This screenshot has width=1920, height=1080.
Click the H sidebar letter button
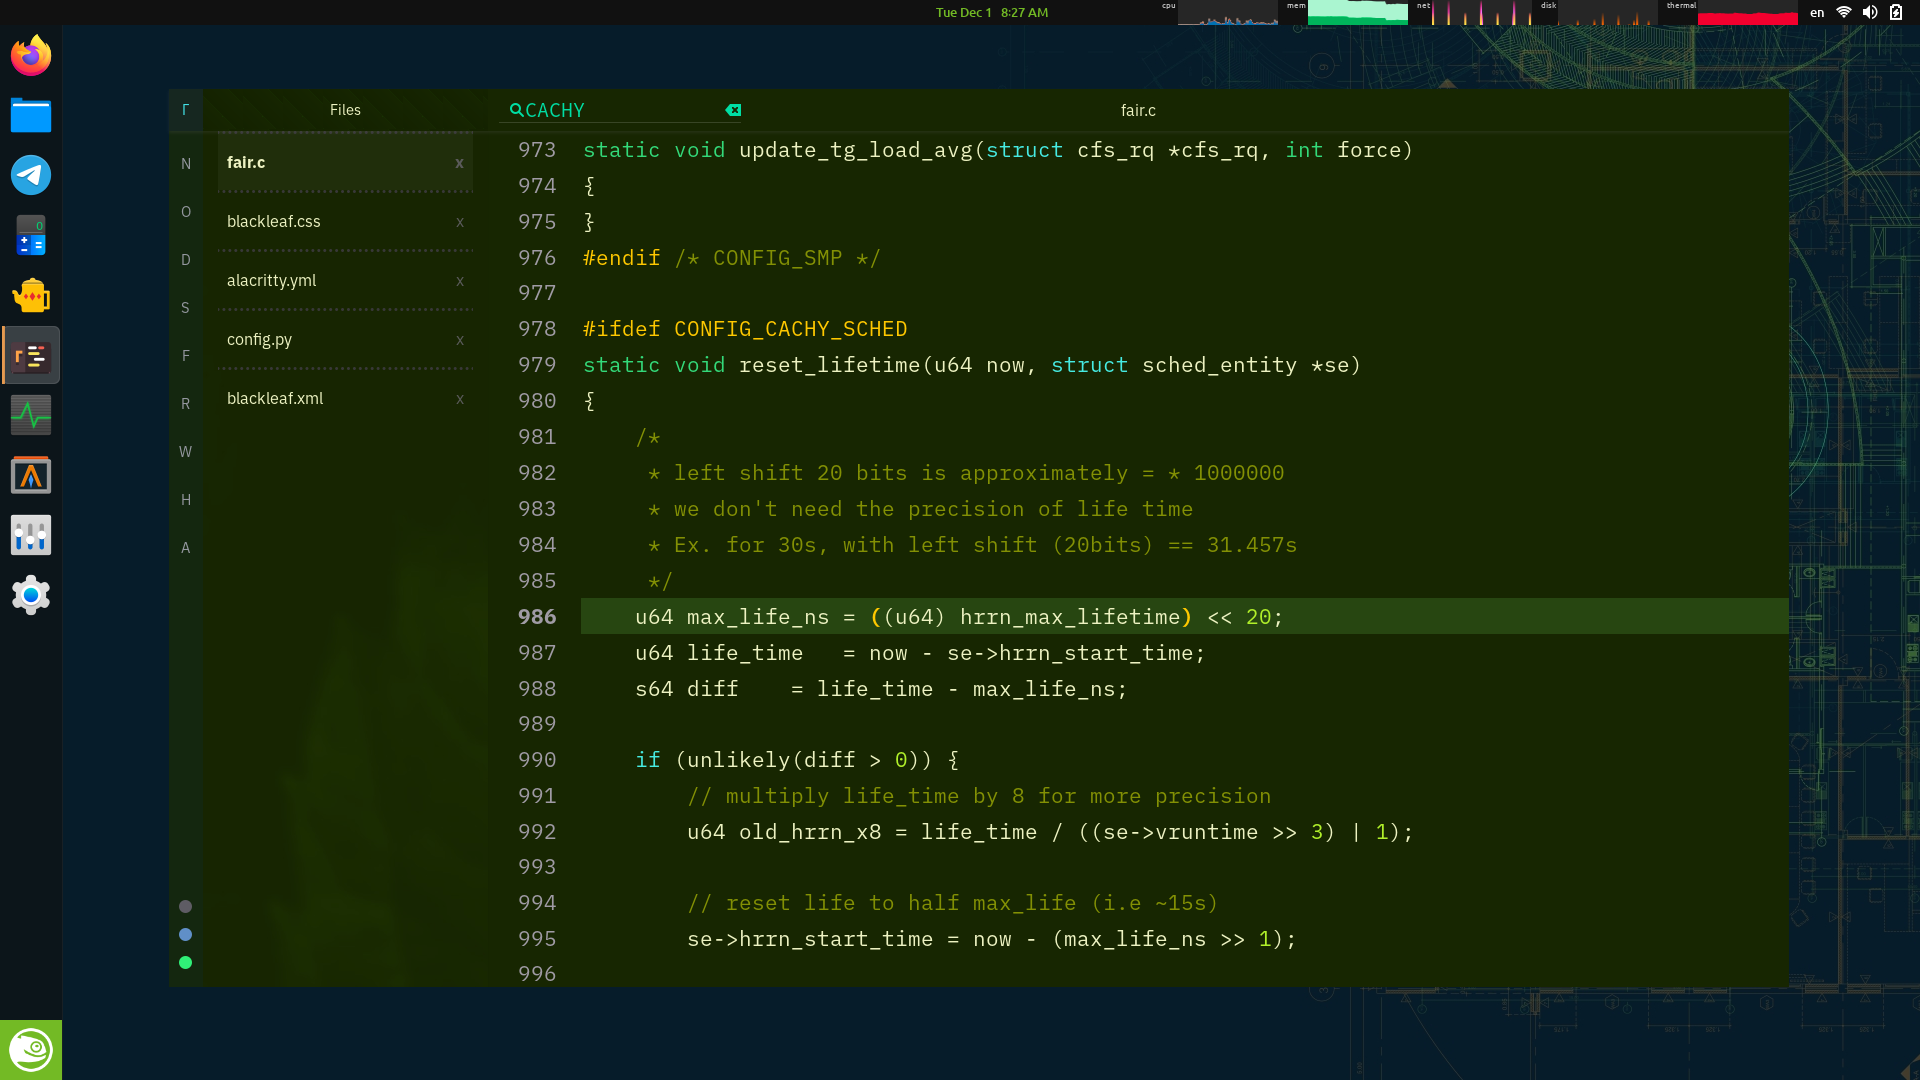pos(186,500)
